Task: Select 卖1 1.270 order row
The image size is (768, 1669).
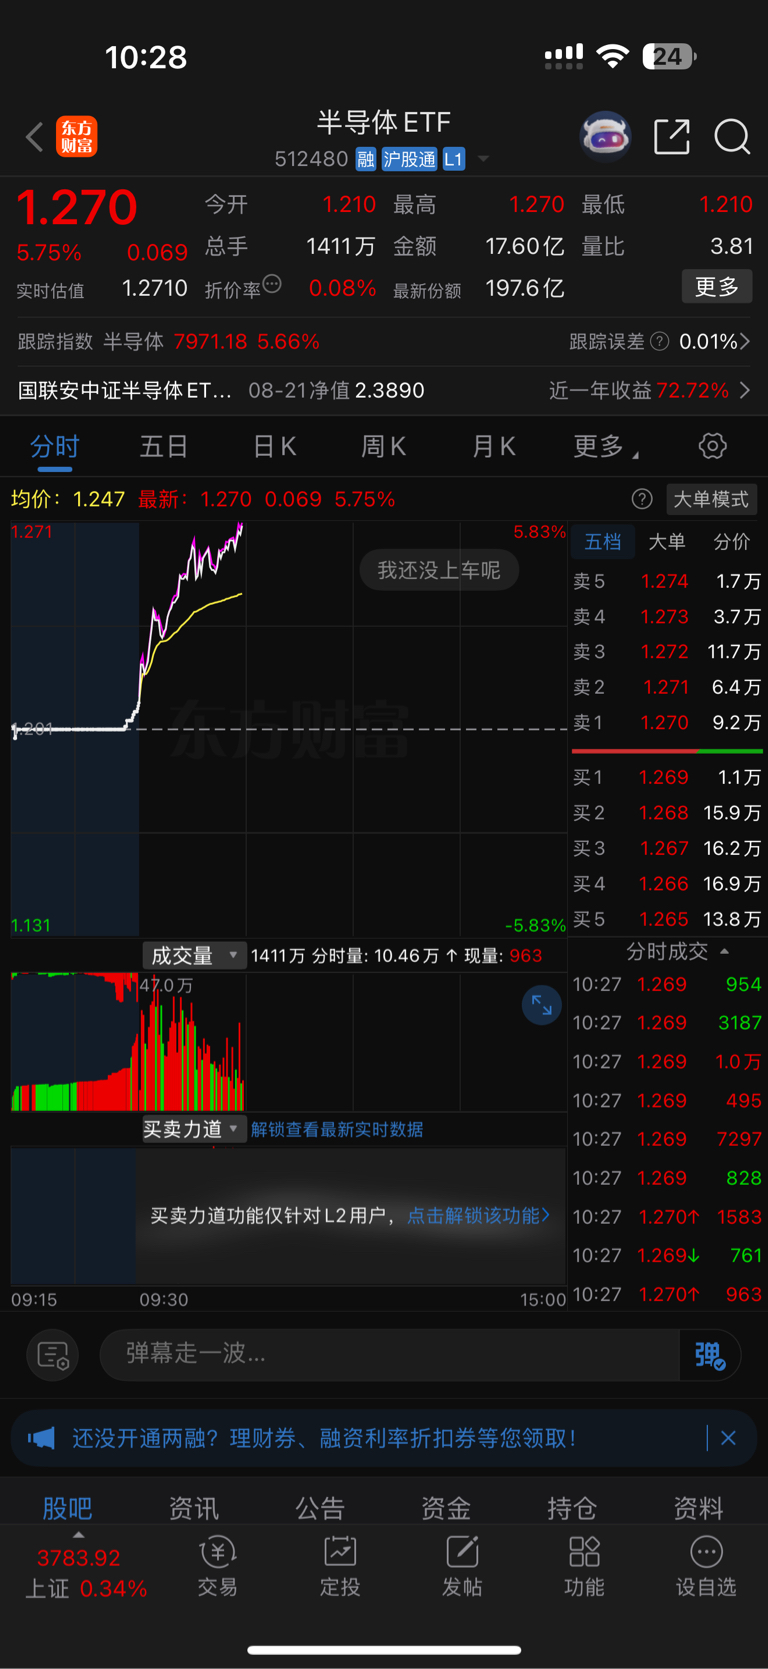Action: 667,722
